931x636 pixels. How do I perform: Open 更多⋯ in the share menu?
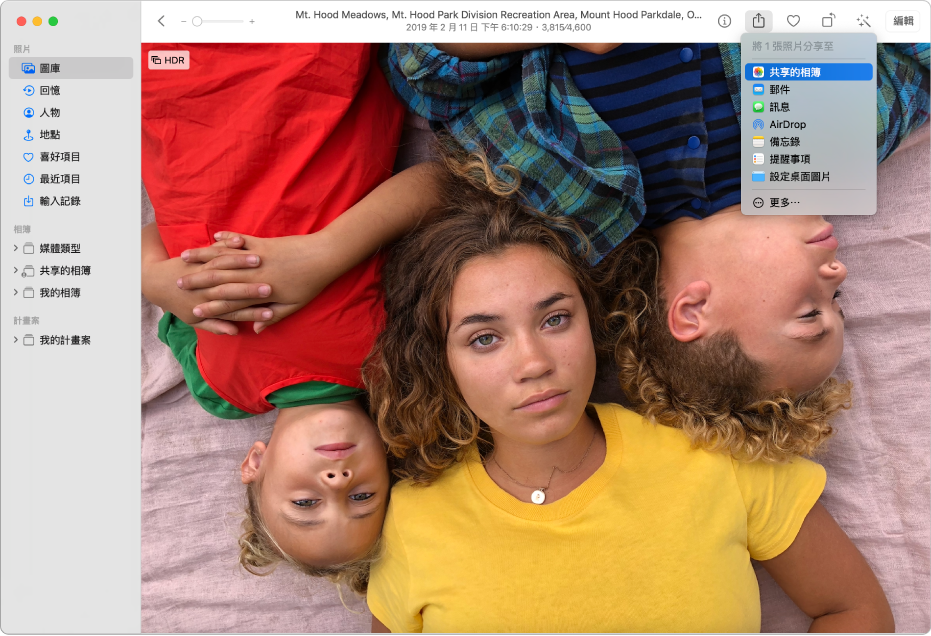pos(809,202)
